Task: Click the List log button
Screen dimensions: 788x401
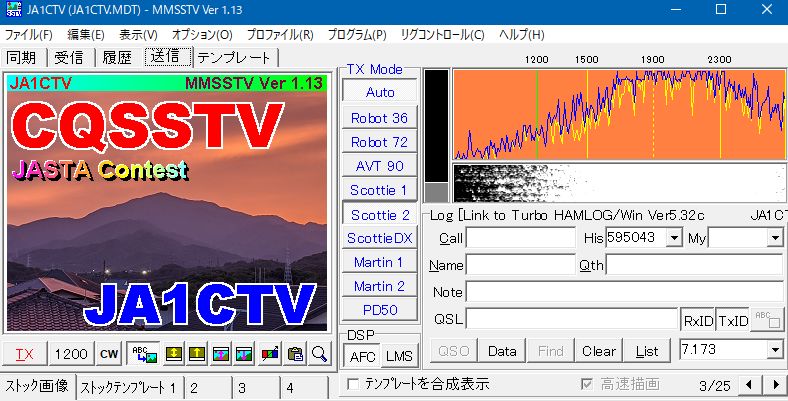Action: (647, 351)
